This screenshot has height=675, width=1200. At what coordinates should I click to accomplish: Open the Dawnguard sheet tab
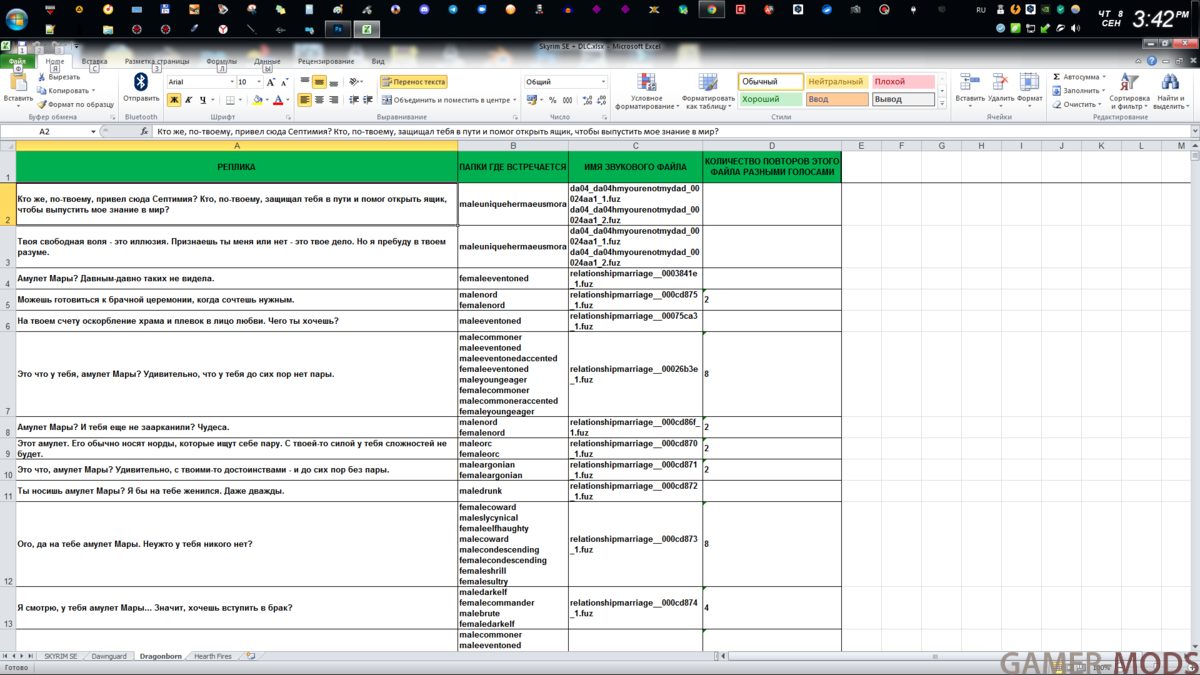coord(109,656)
